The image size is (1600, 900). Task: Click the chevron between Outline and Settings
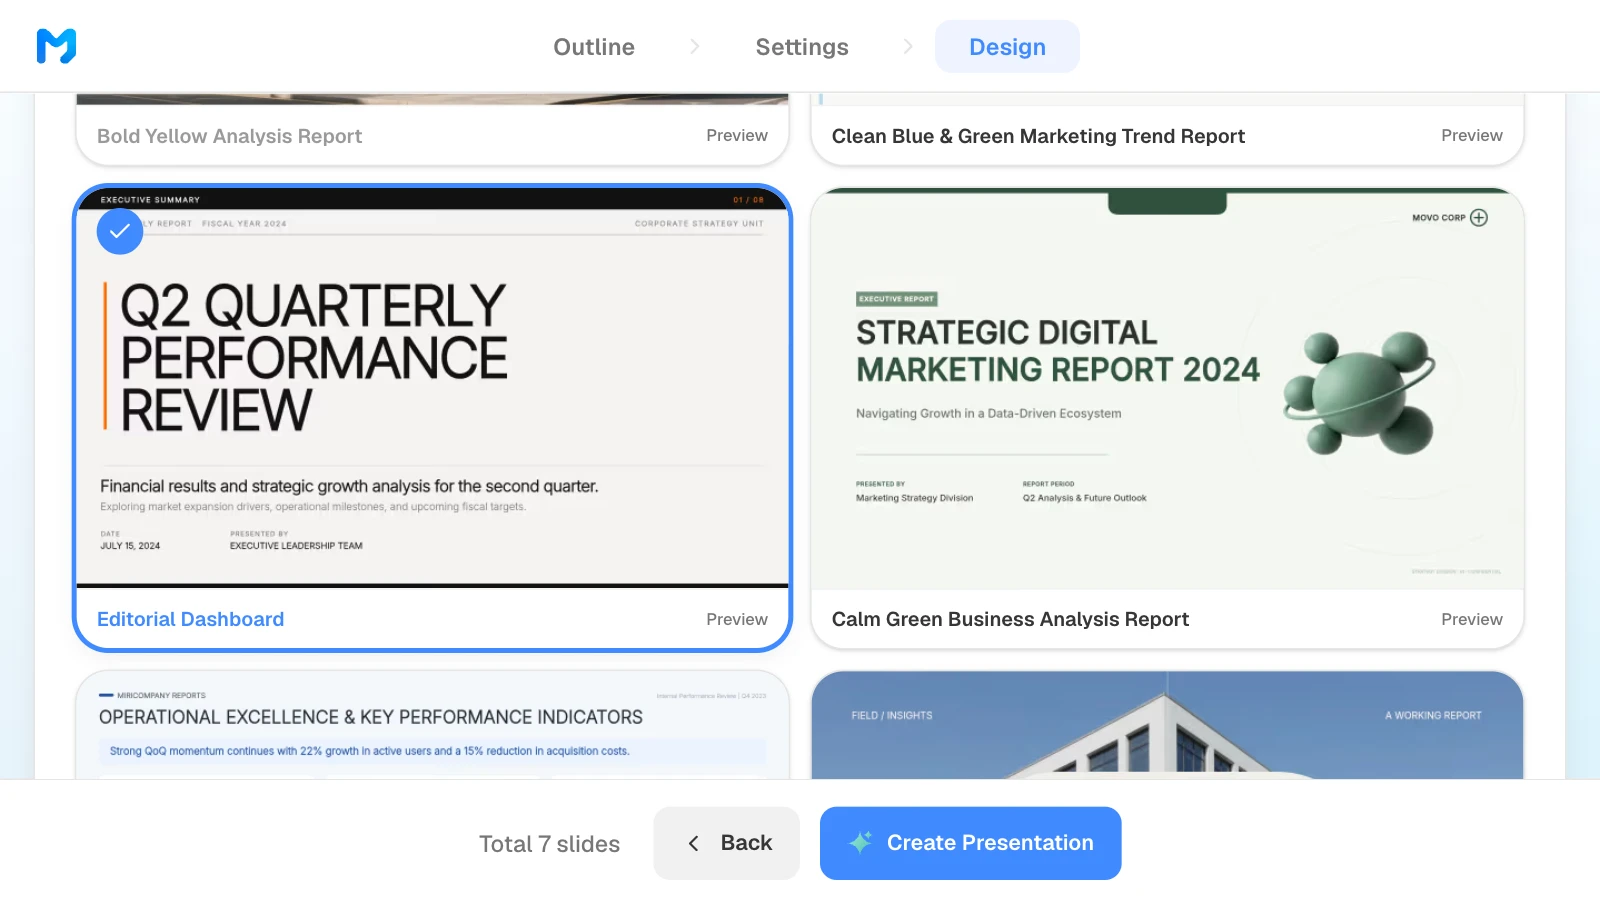[x=695, y=47]
